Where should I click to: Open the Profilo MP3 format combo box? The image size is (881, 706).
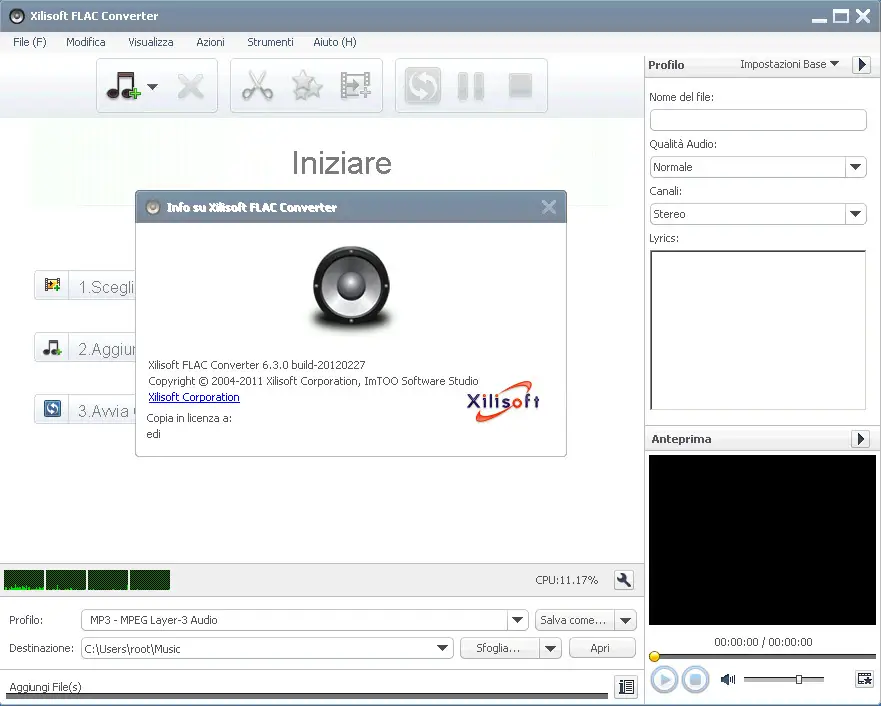(x=305, y=620)
